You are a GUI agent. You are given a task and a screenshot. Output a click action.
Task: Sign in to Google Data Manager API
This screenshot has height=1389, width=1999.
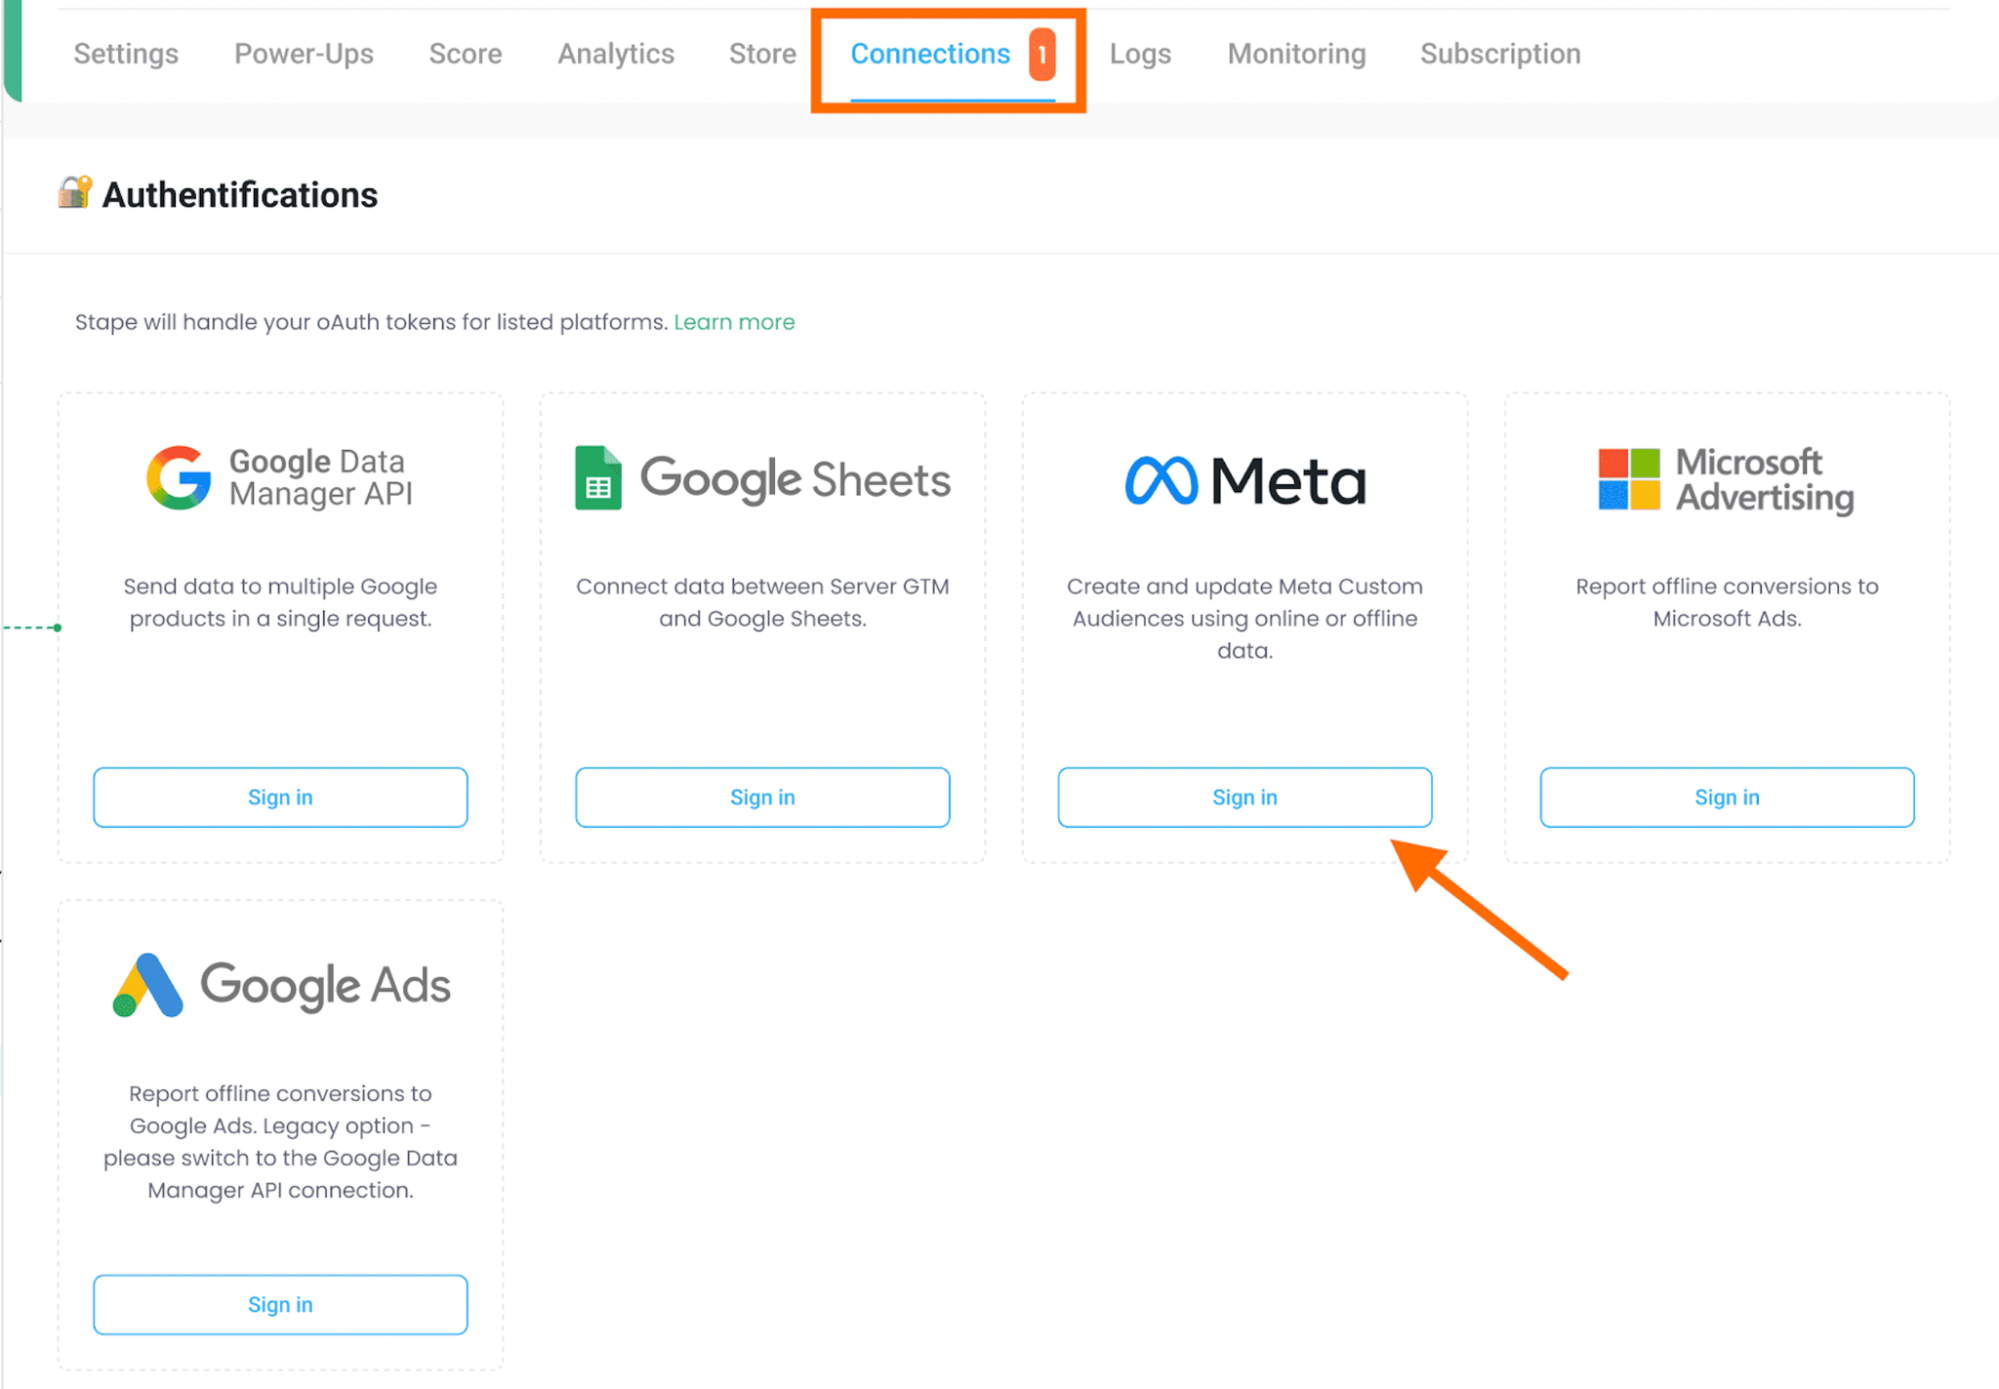click(x=280, y=797)
